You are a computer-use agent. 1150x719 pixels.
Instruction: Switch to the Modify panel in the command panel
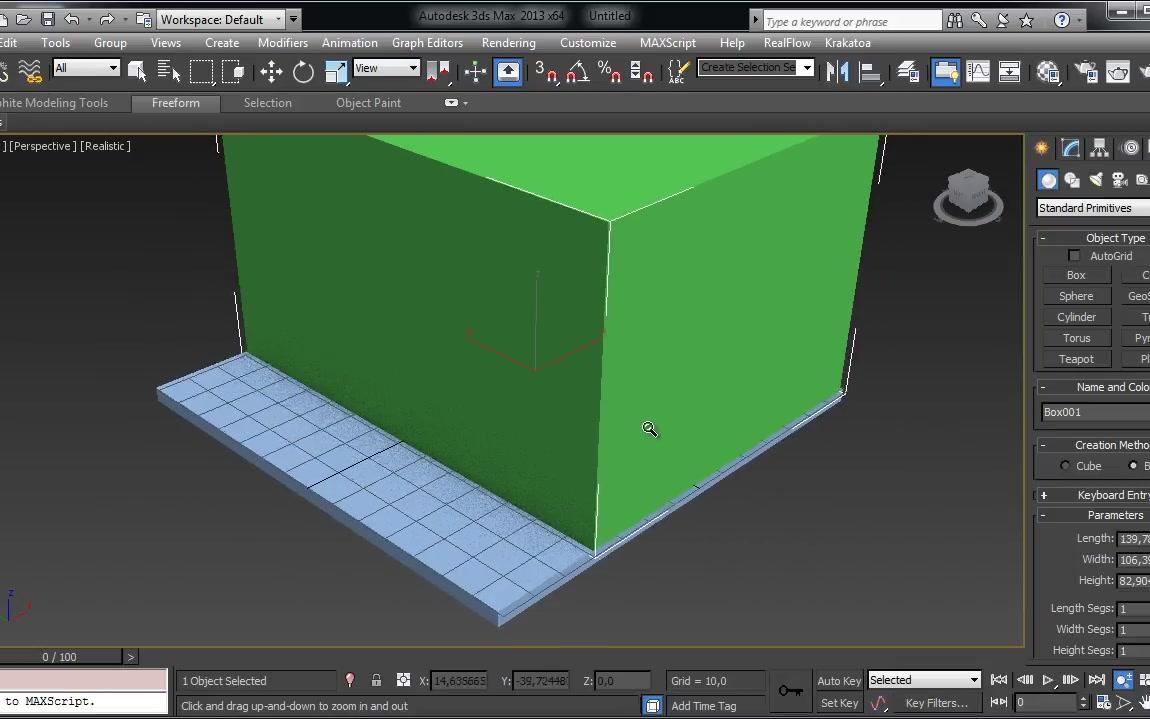(x=1070, y=147)
